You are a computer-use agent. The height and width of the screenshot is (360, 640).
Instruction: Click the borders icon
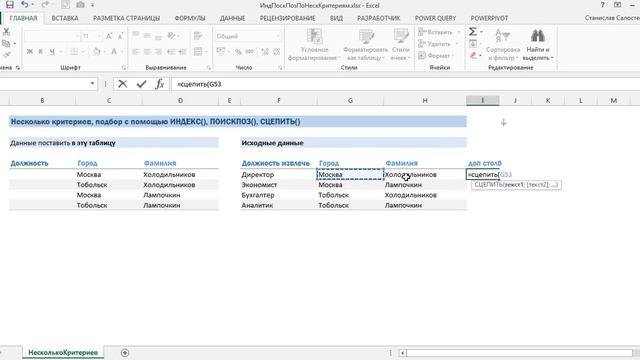(74, 51)
